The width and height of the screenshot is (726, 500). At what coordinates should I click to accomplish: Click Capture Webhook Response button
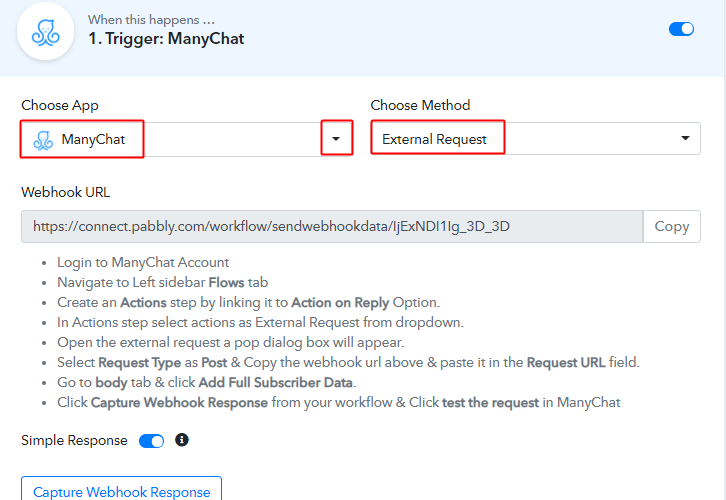(121, 489)
